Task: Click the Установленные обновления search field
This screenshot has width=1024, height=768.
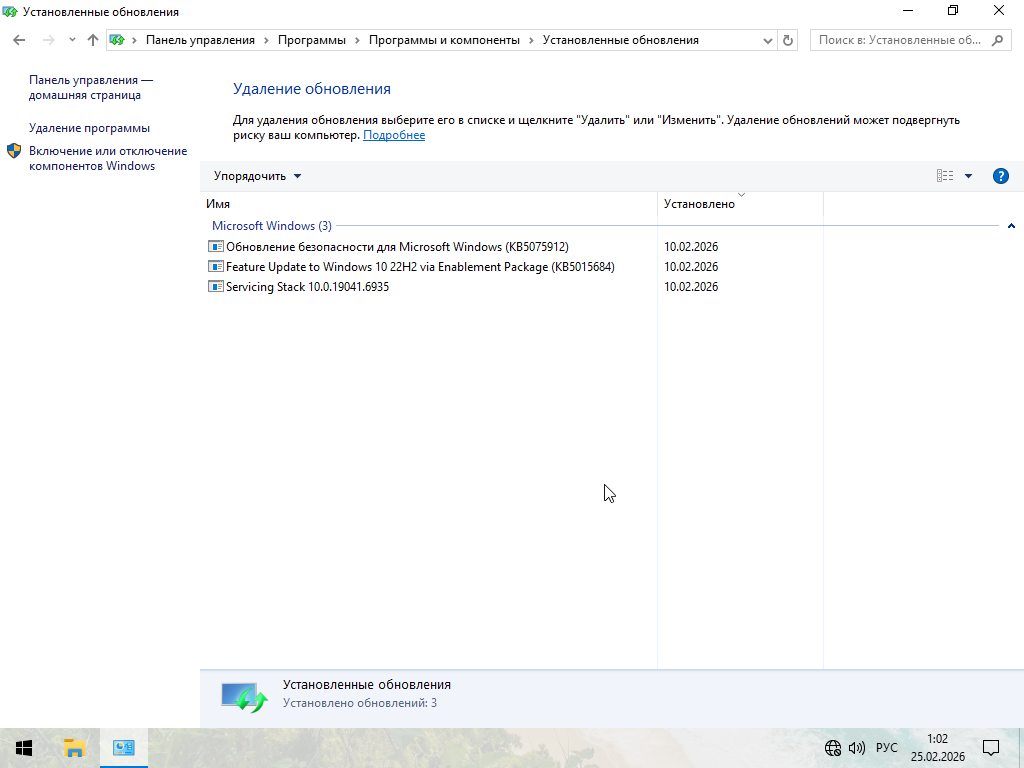Action: [x=900, y=40]
